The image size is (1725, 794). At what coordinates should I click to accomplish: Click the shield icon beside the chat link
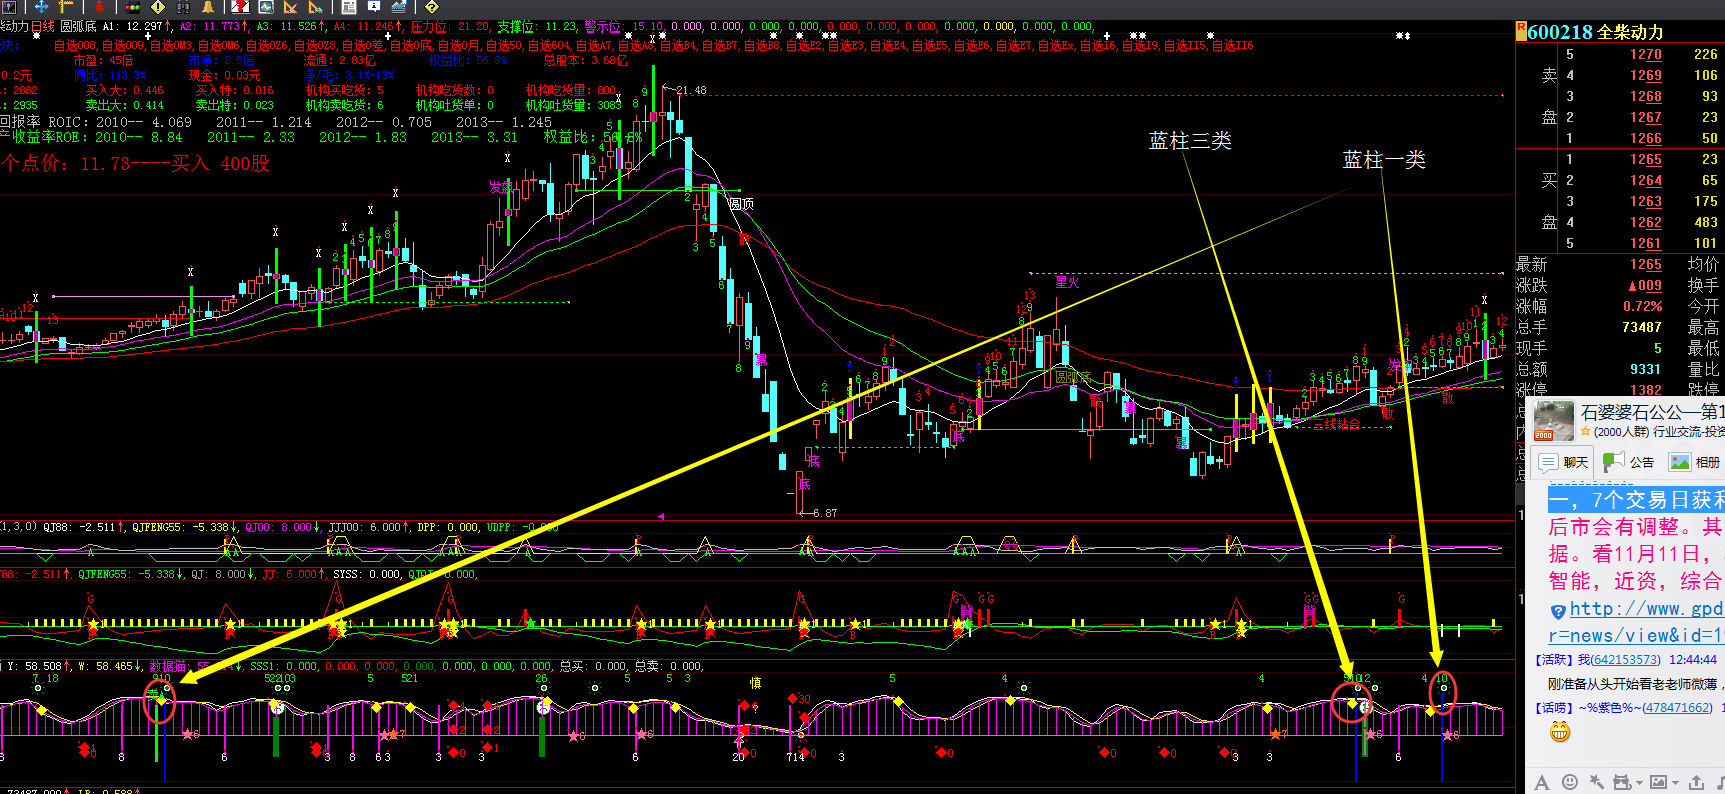(x=1558, y=611)
